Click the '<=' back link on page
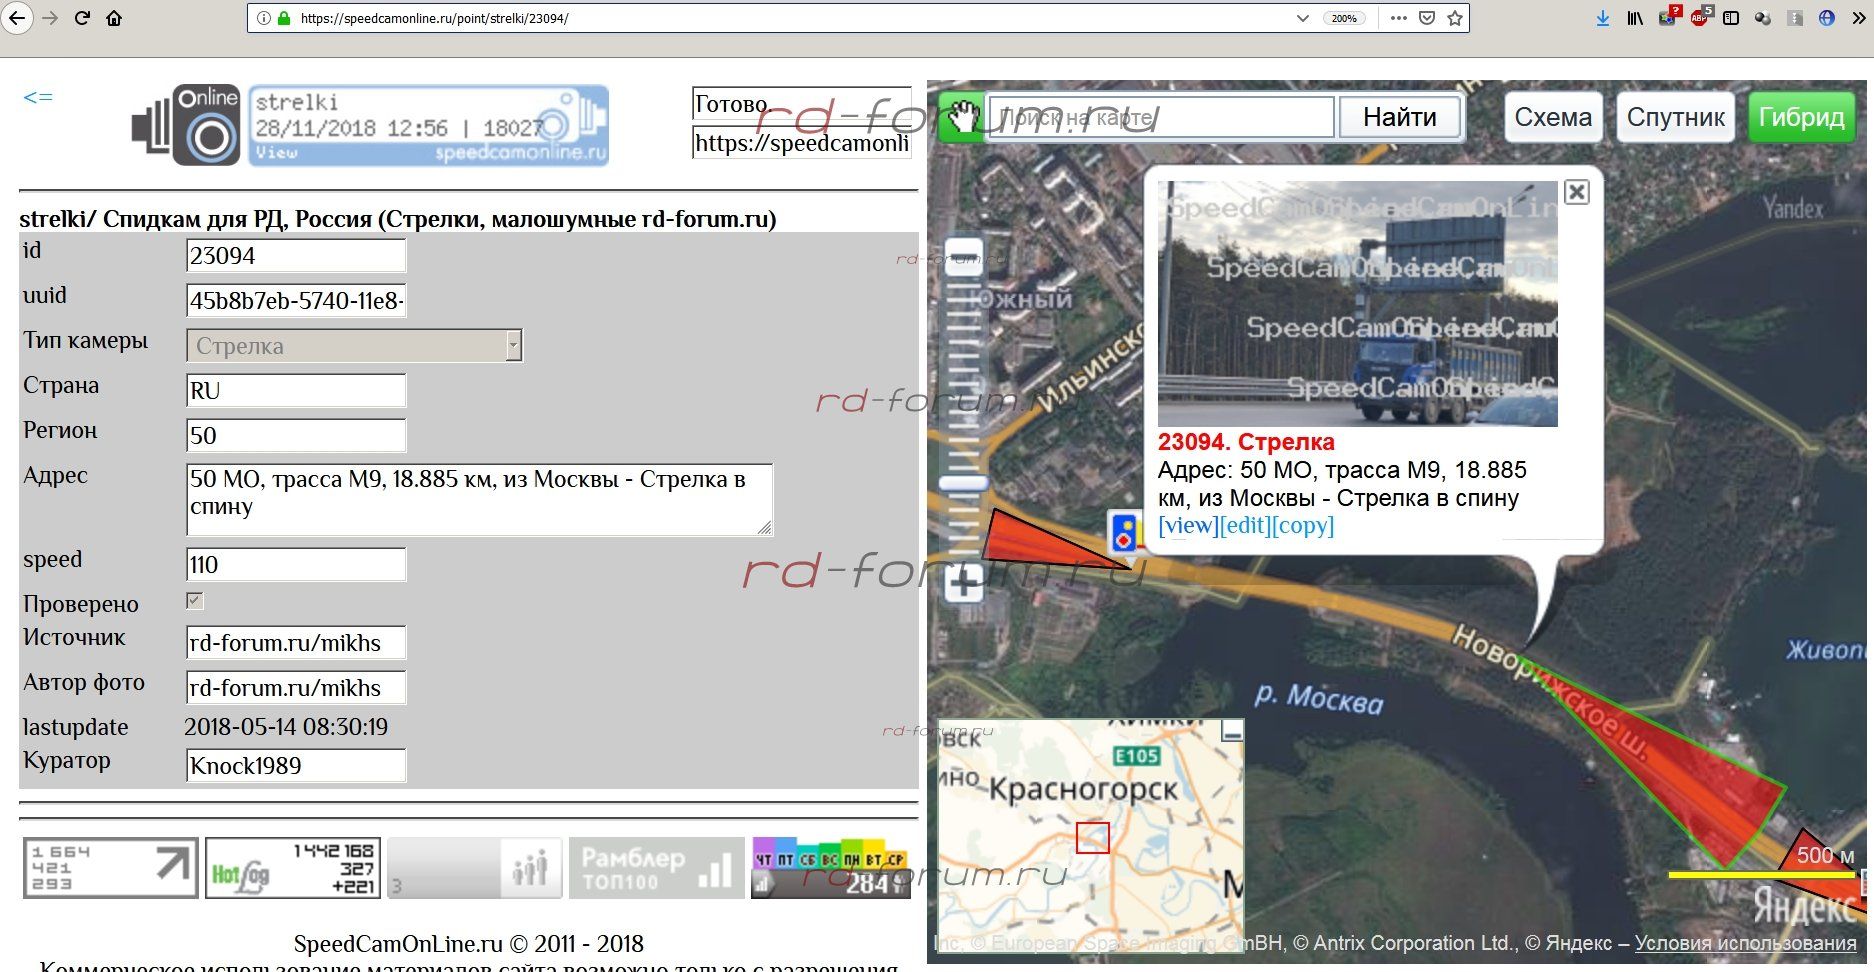Image resolution: width=1874 pixels, height=972 pixels. (38, 97)
